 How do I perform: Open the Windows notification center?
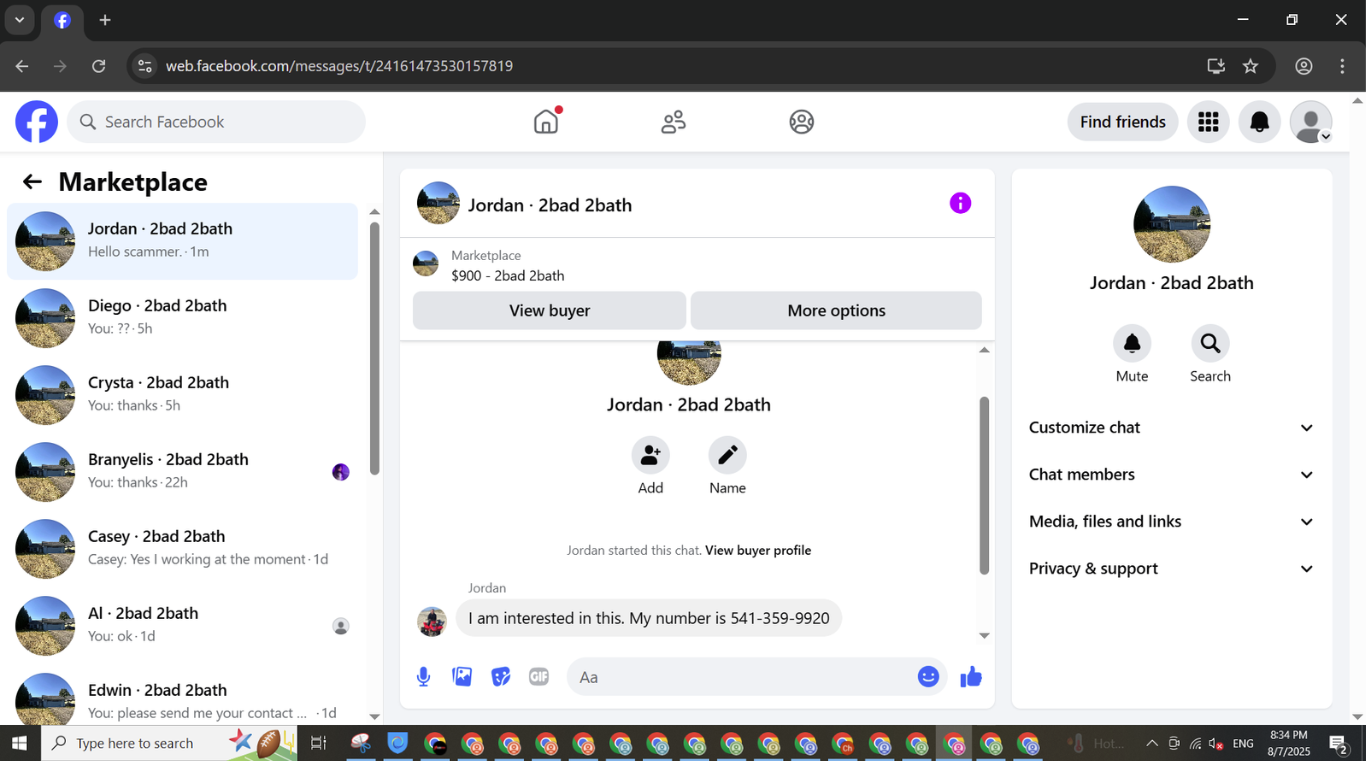[1339, 743]
